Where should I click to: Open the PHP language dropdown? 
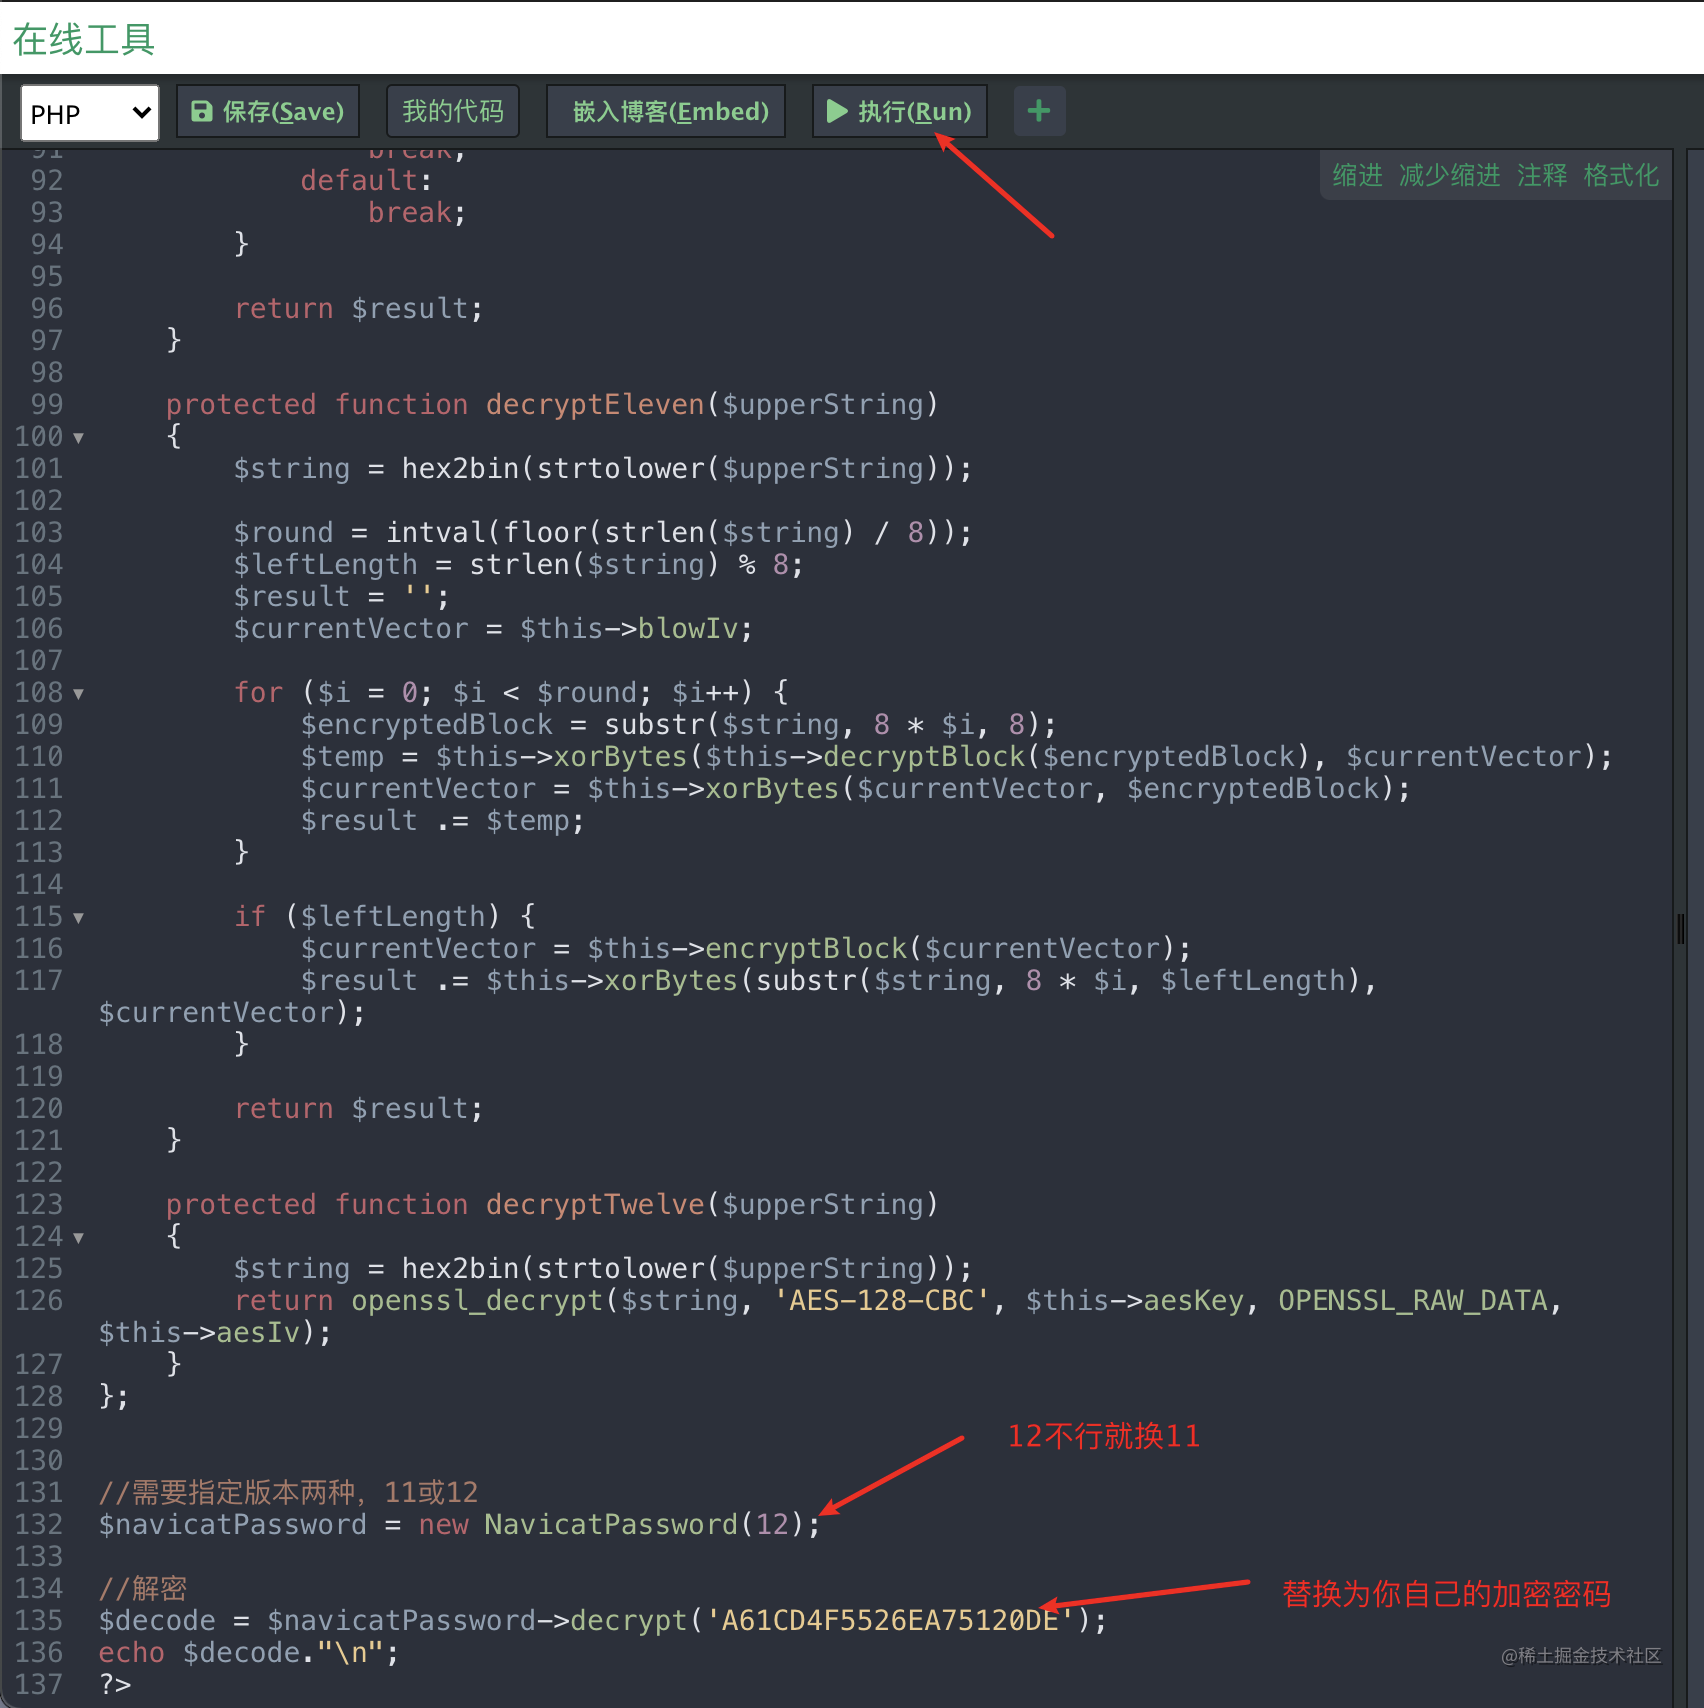tap(89, 113)
